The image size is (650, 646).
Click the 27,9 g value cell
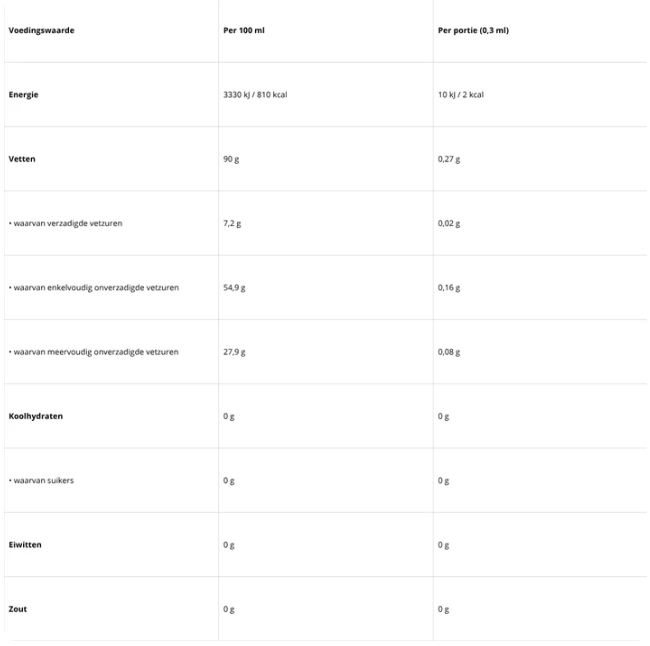coord(234,351)
